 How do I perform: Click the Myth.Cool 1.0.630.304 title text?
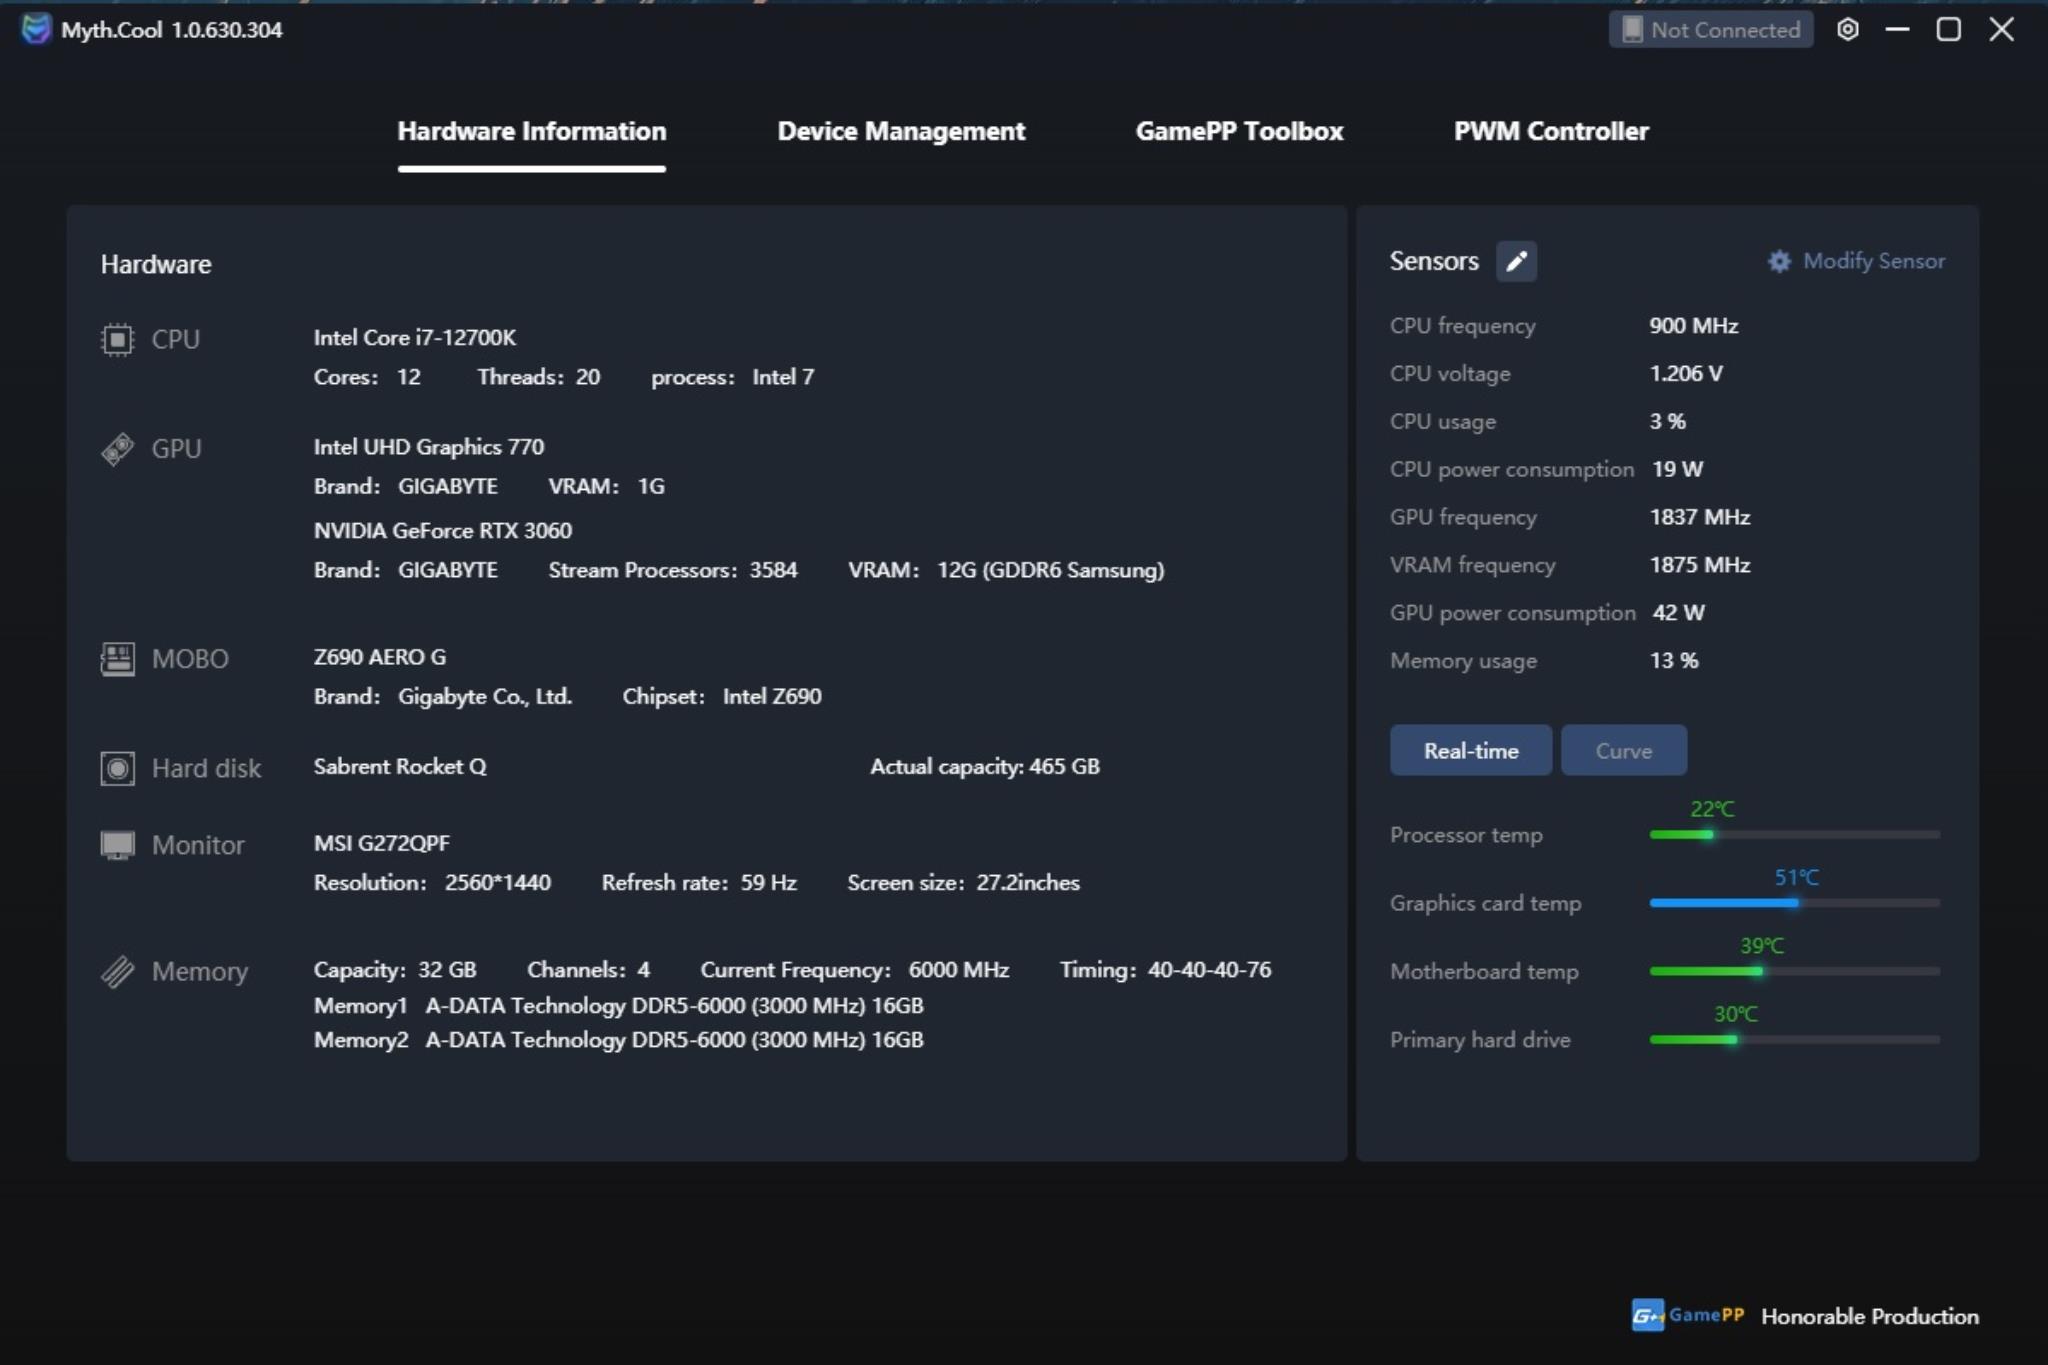(171, 30)
